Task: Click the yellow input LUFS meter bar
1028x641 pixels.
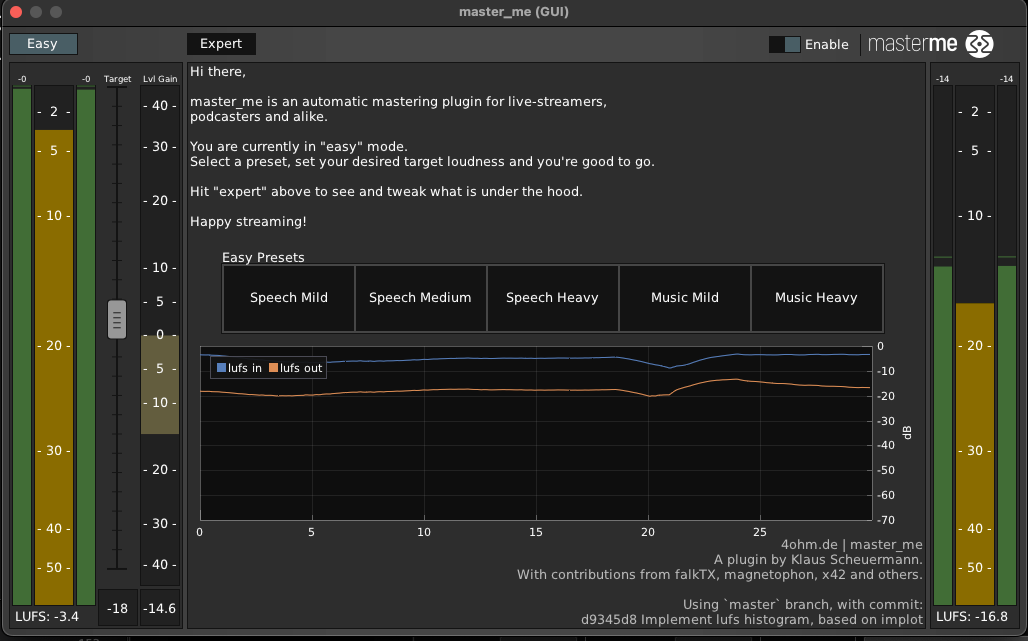Action: pyautogui.click(x=54, y=367)
